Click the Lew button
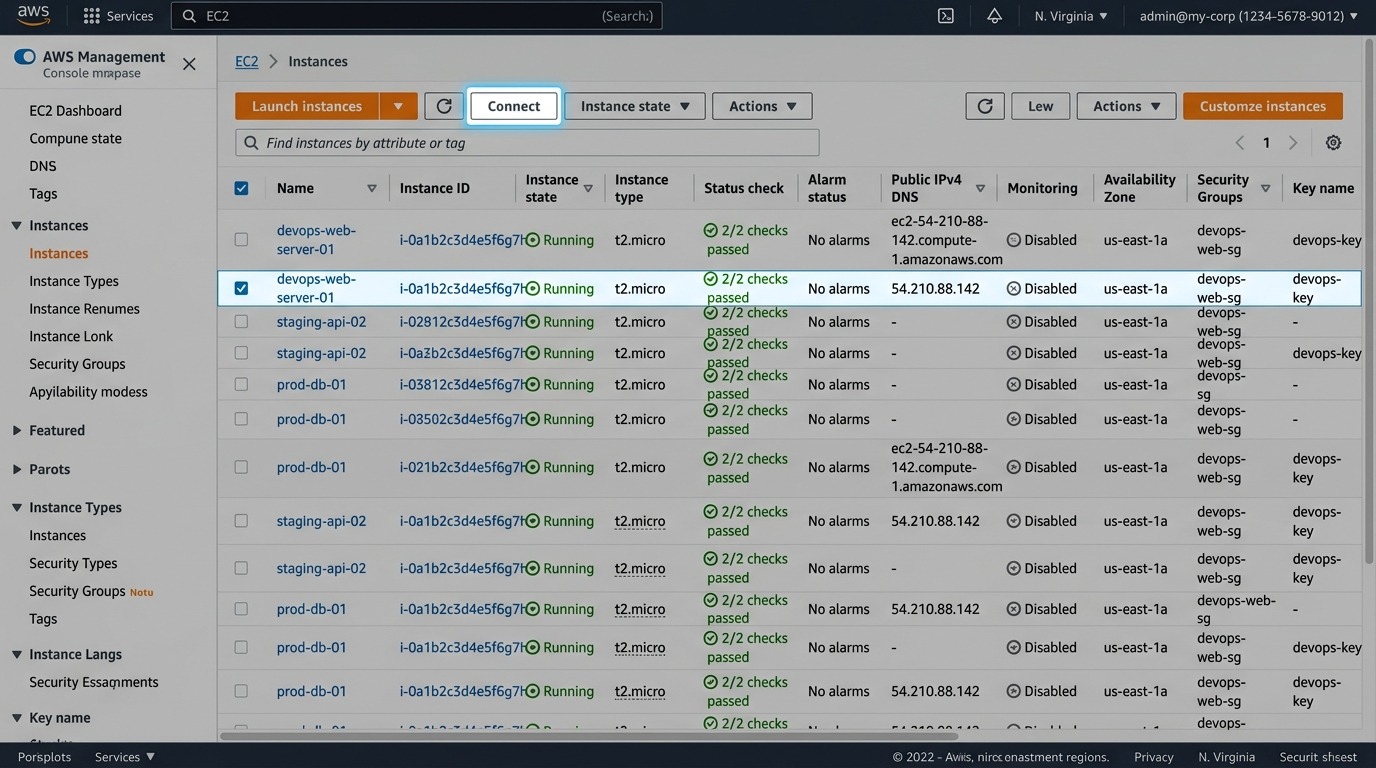 (x=1041, y=106)
